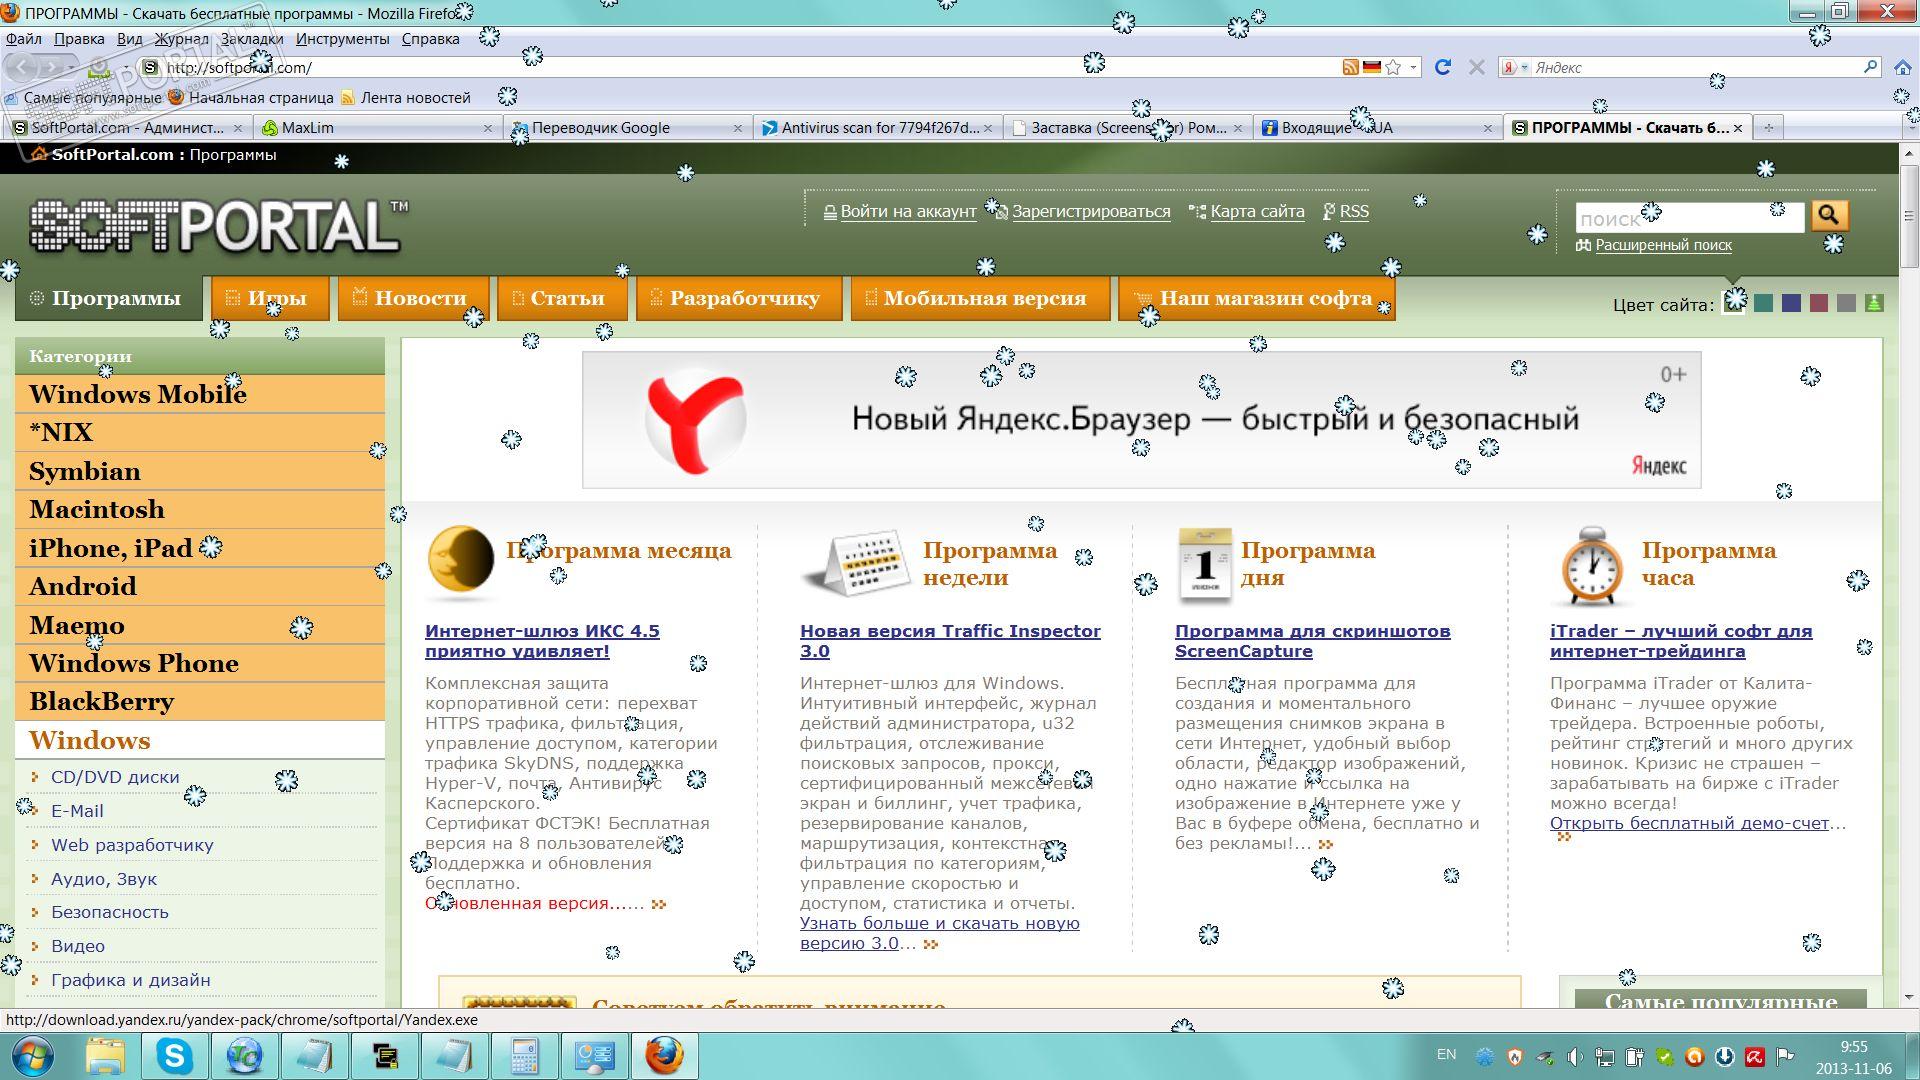1920x1080 pixels.
Task: Click the German flag icon in address bar
Action: pos(1371,67)
